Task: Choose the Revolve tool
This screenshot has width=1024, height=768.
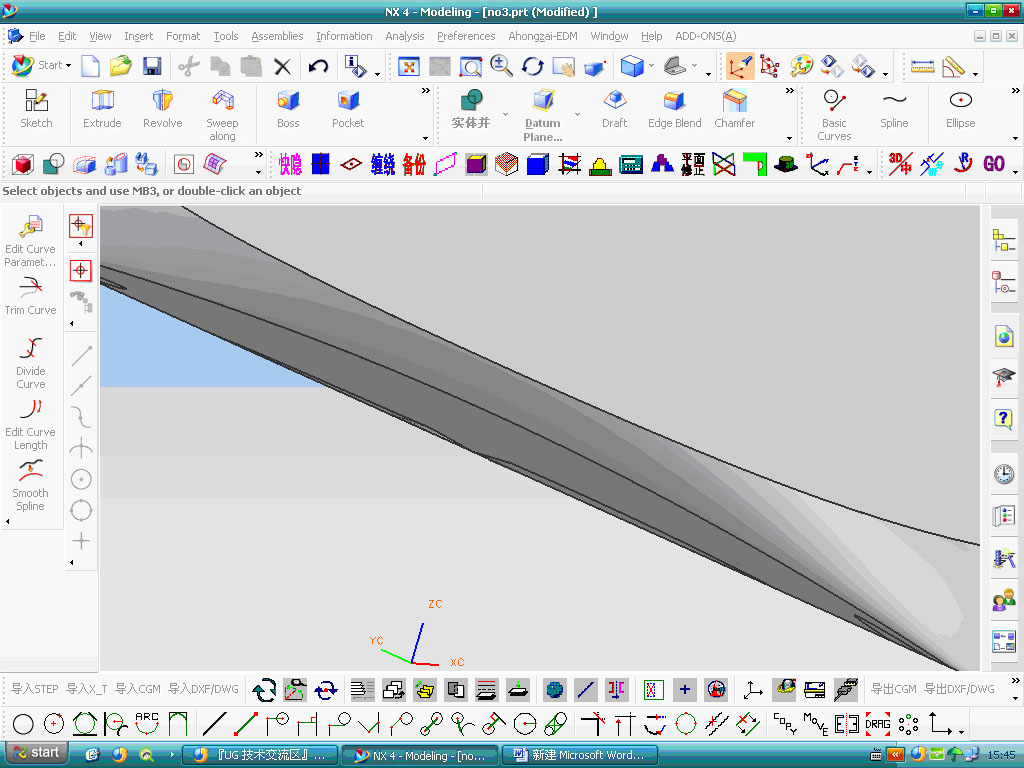Action: point(163,109)
